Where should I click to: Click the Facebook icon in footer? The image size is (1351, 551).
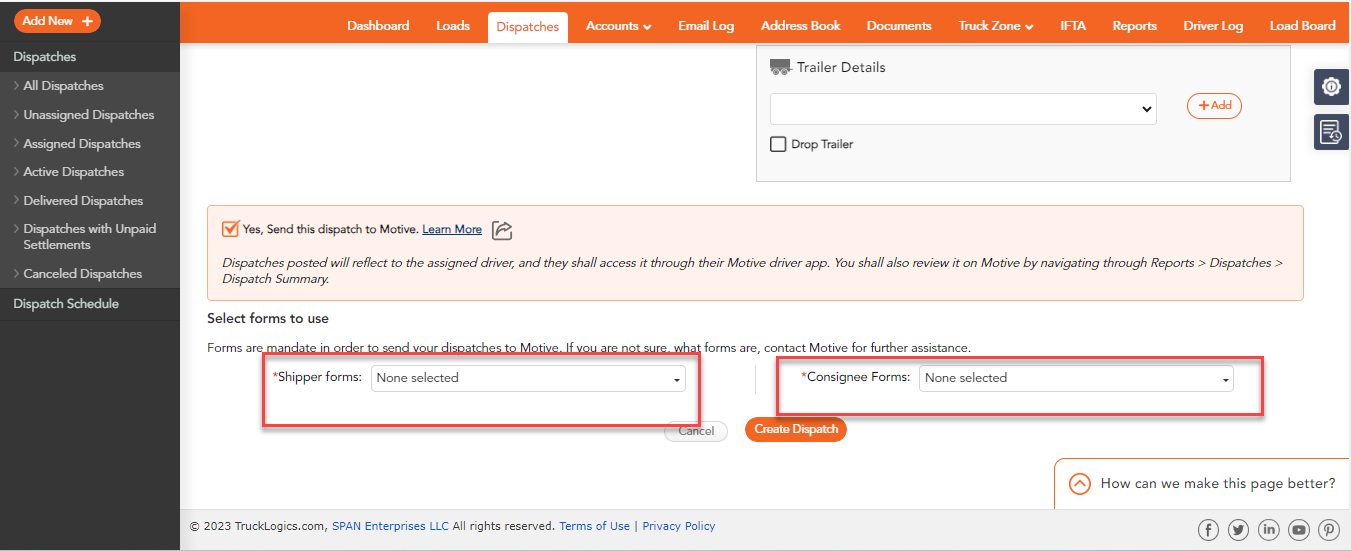click(x=1208, y=530)
